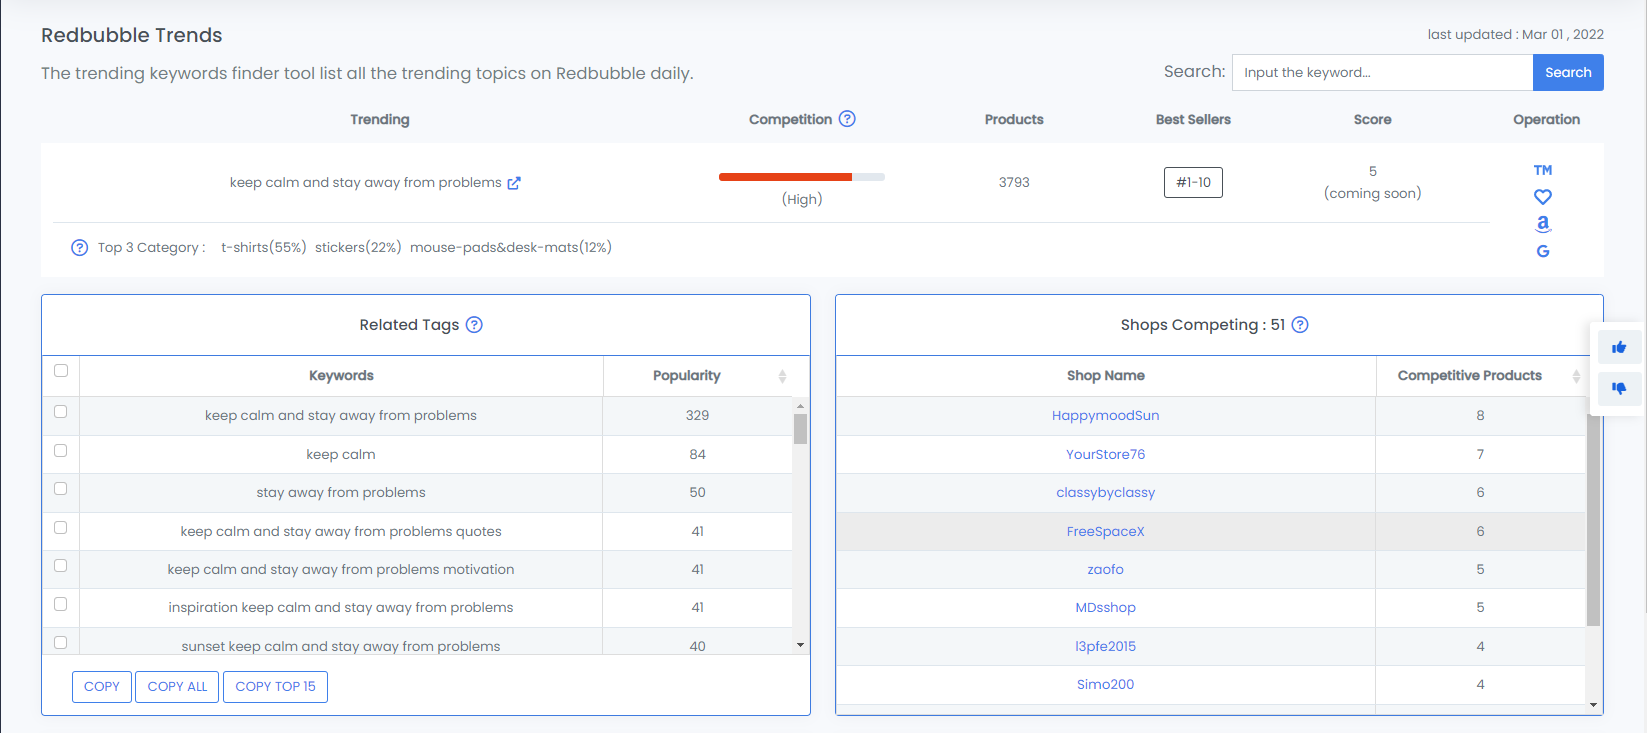
Task: Click the Related Tags scrollbar down arrow
Action: click(x=800, y=645)
